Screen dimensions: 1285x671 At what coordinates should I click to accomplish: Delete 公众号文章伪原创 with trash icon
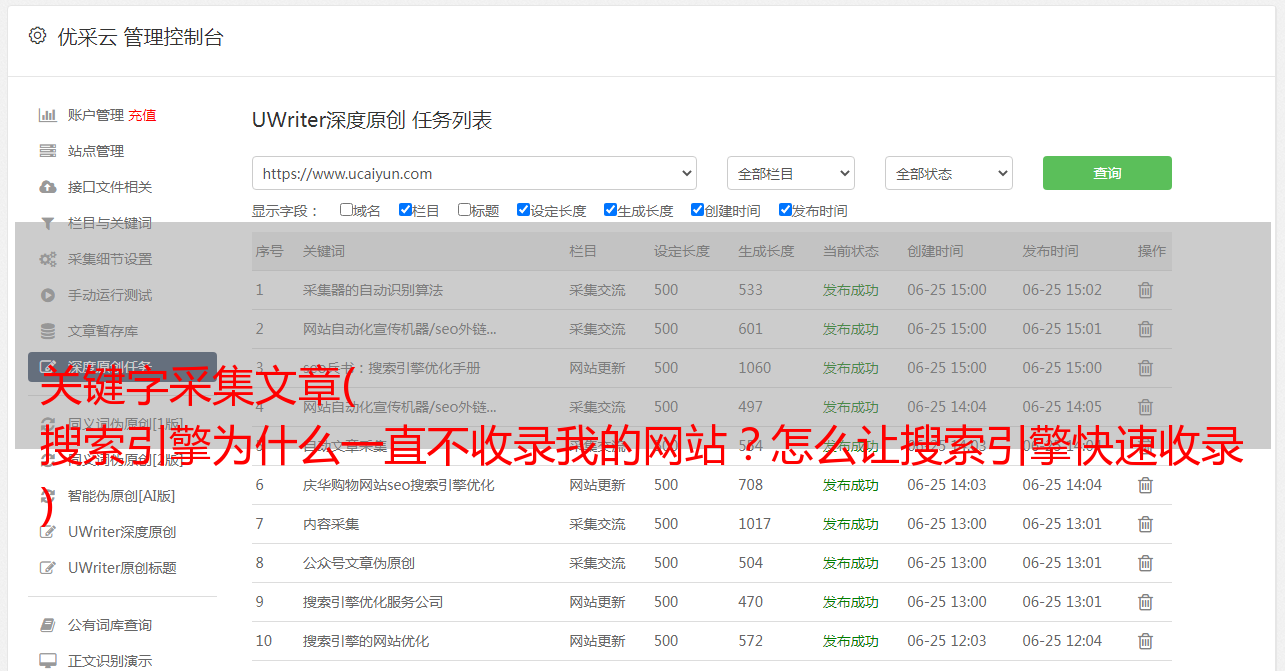1146,563
